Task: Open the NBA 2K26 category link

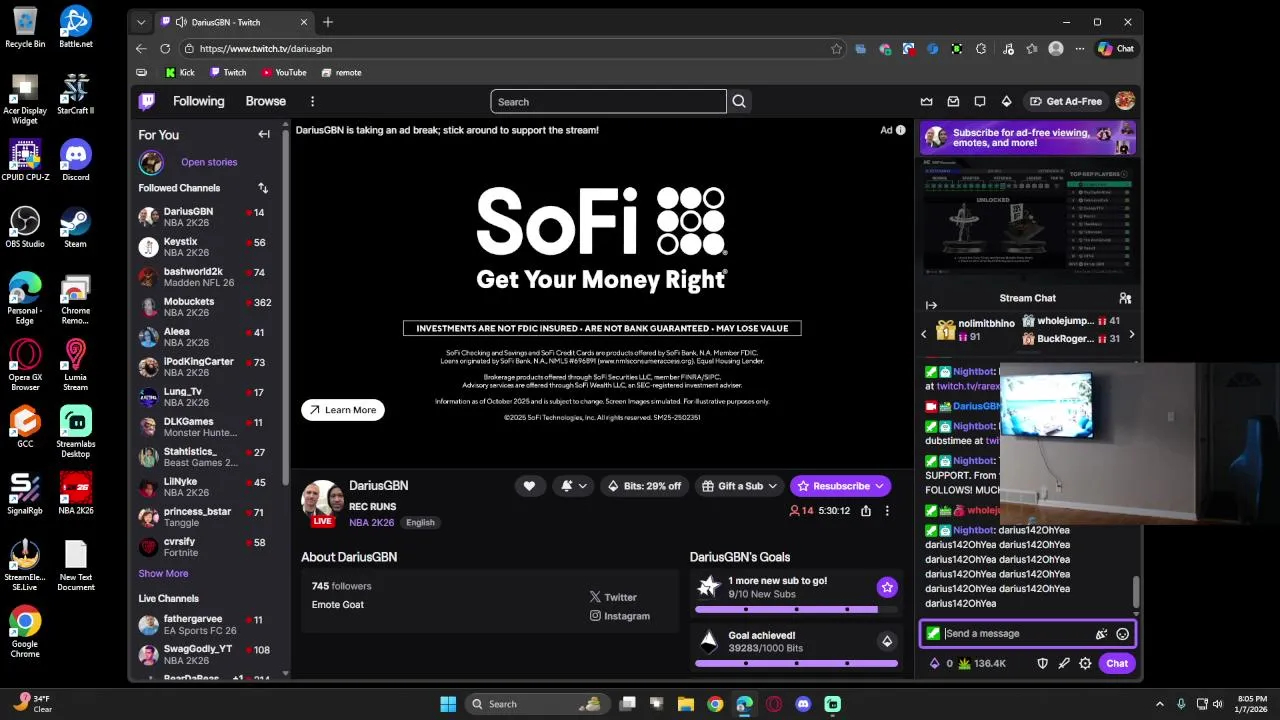Action: (372, 522)
